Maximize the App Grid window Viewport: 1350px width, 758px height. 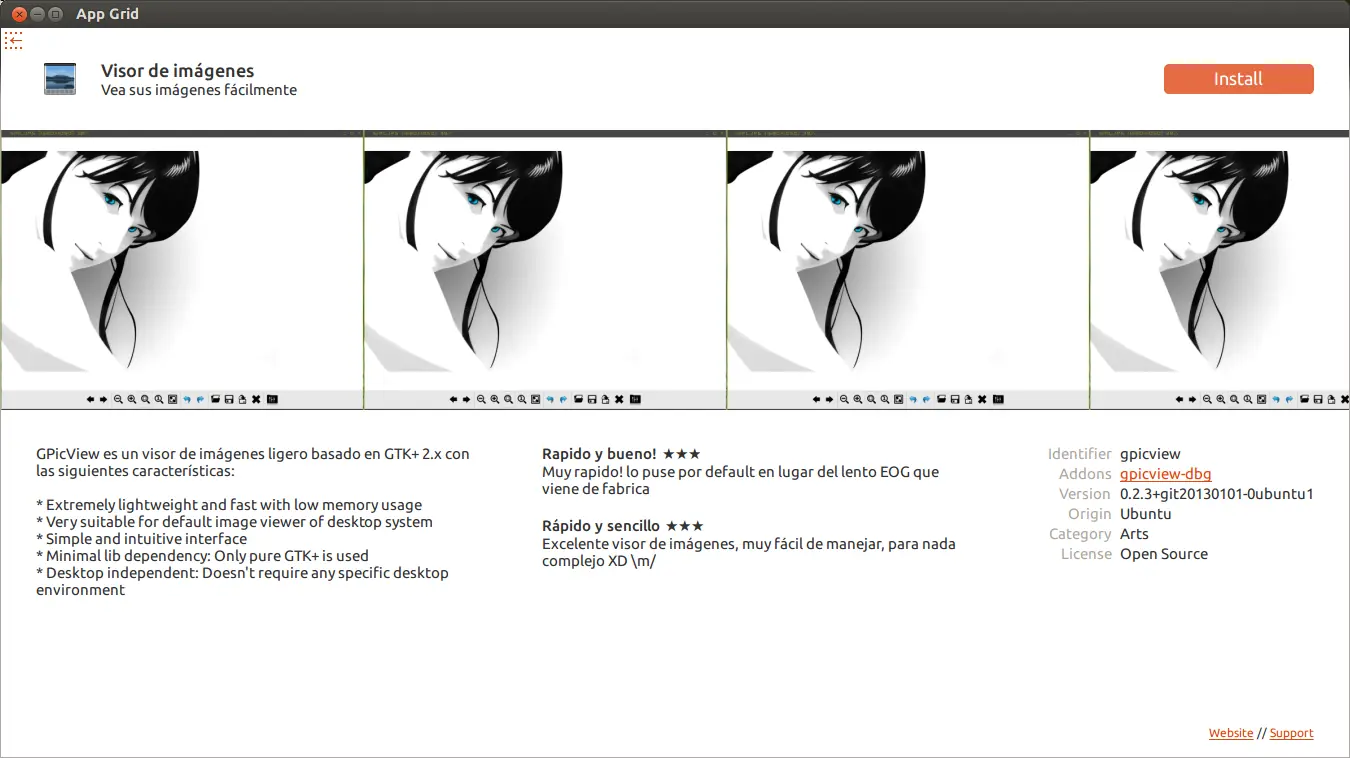pos(55,14)
